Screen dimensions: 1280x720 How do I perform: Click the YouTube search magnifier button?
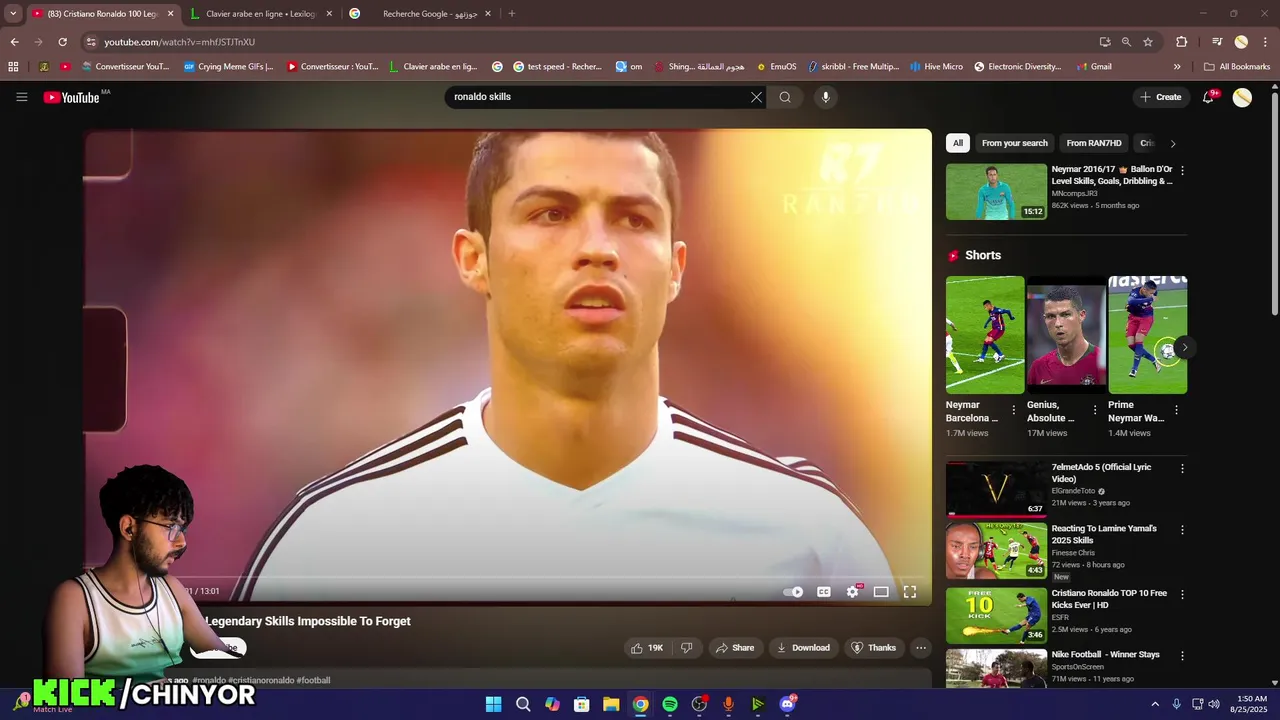[x=785, y=97]
